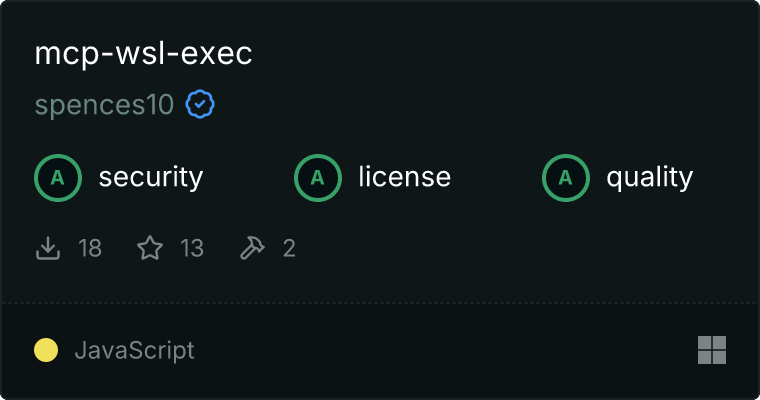Click the Windows platform logo icon
Image resolution: width=760 pixels, height=400 pixels.
tap(712, 350)
